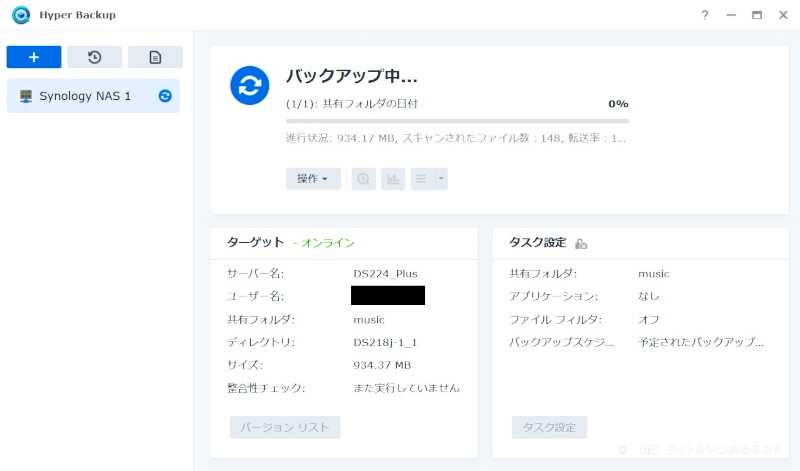Viewport: 800px width, 471px height.
Task: Click the ファイル フィルタ value オフ
Action: [648, 319]
